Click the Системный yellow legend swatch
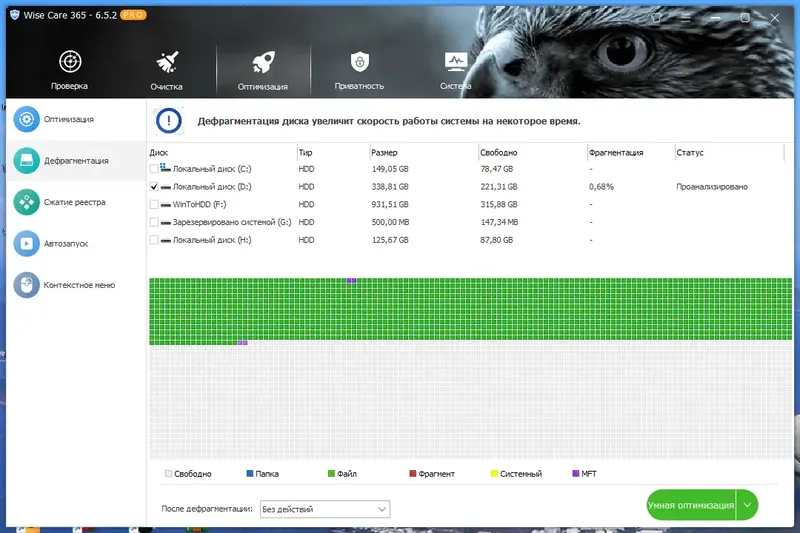 494,474
